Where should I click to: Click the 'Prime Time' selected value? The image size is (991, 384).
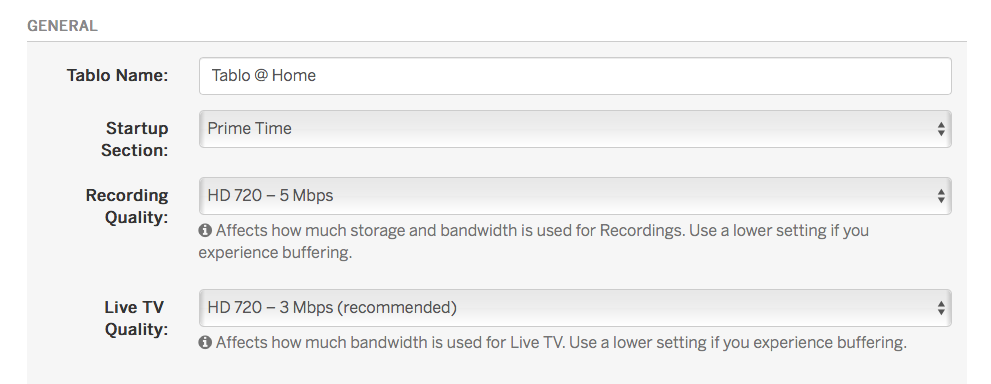click(x=250, y=128)
